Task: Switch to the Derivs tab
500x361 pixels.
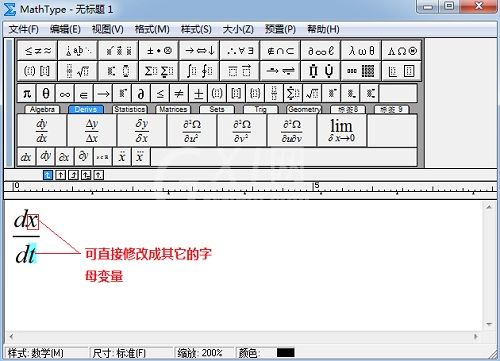Action: [x=86, y=109]
